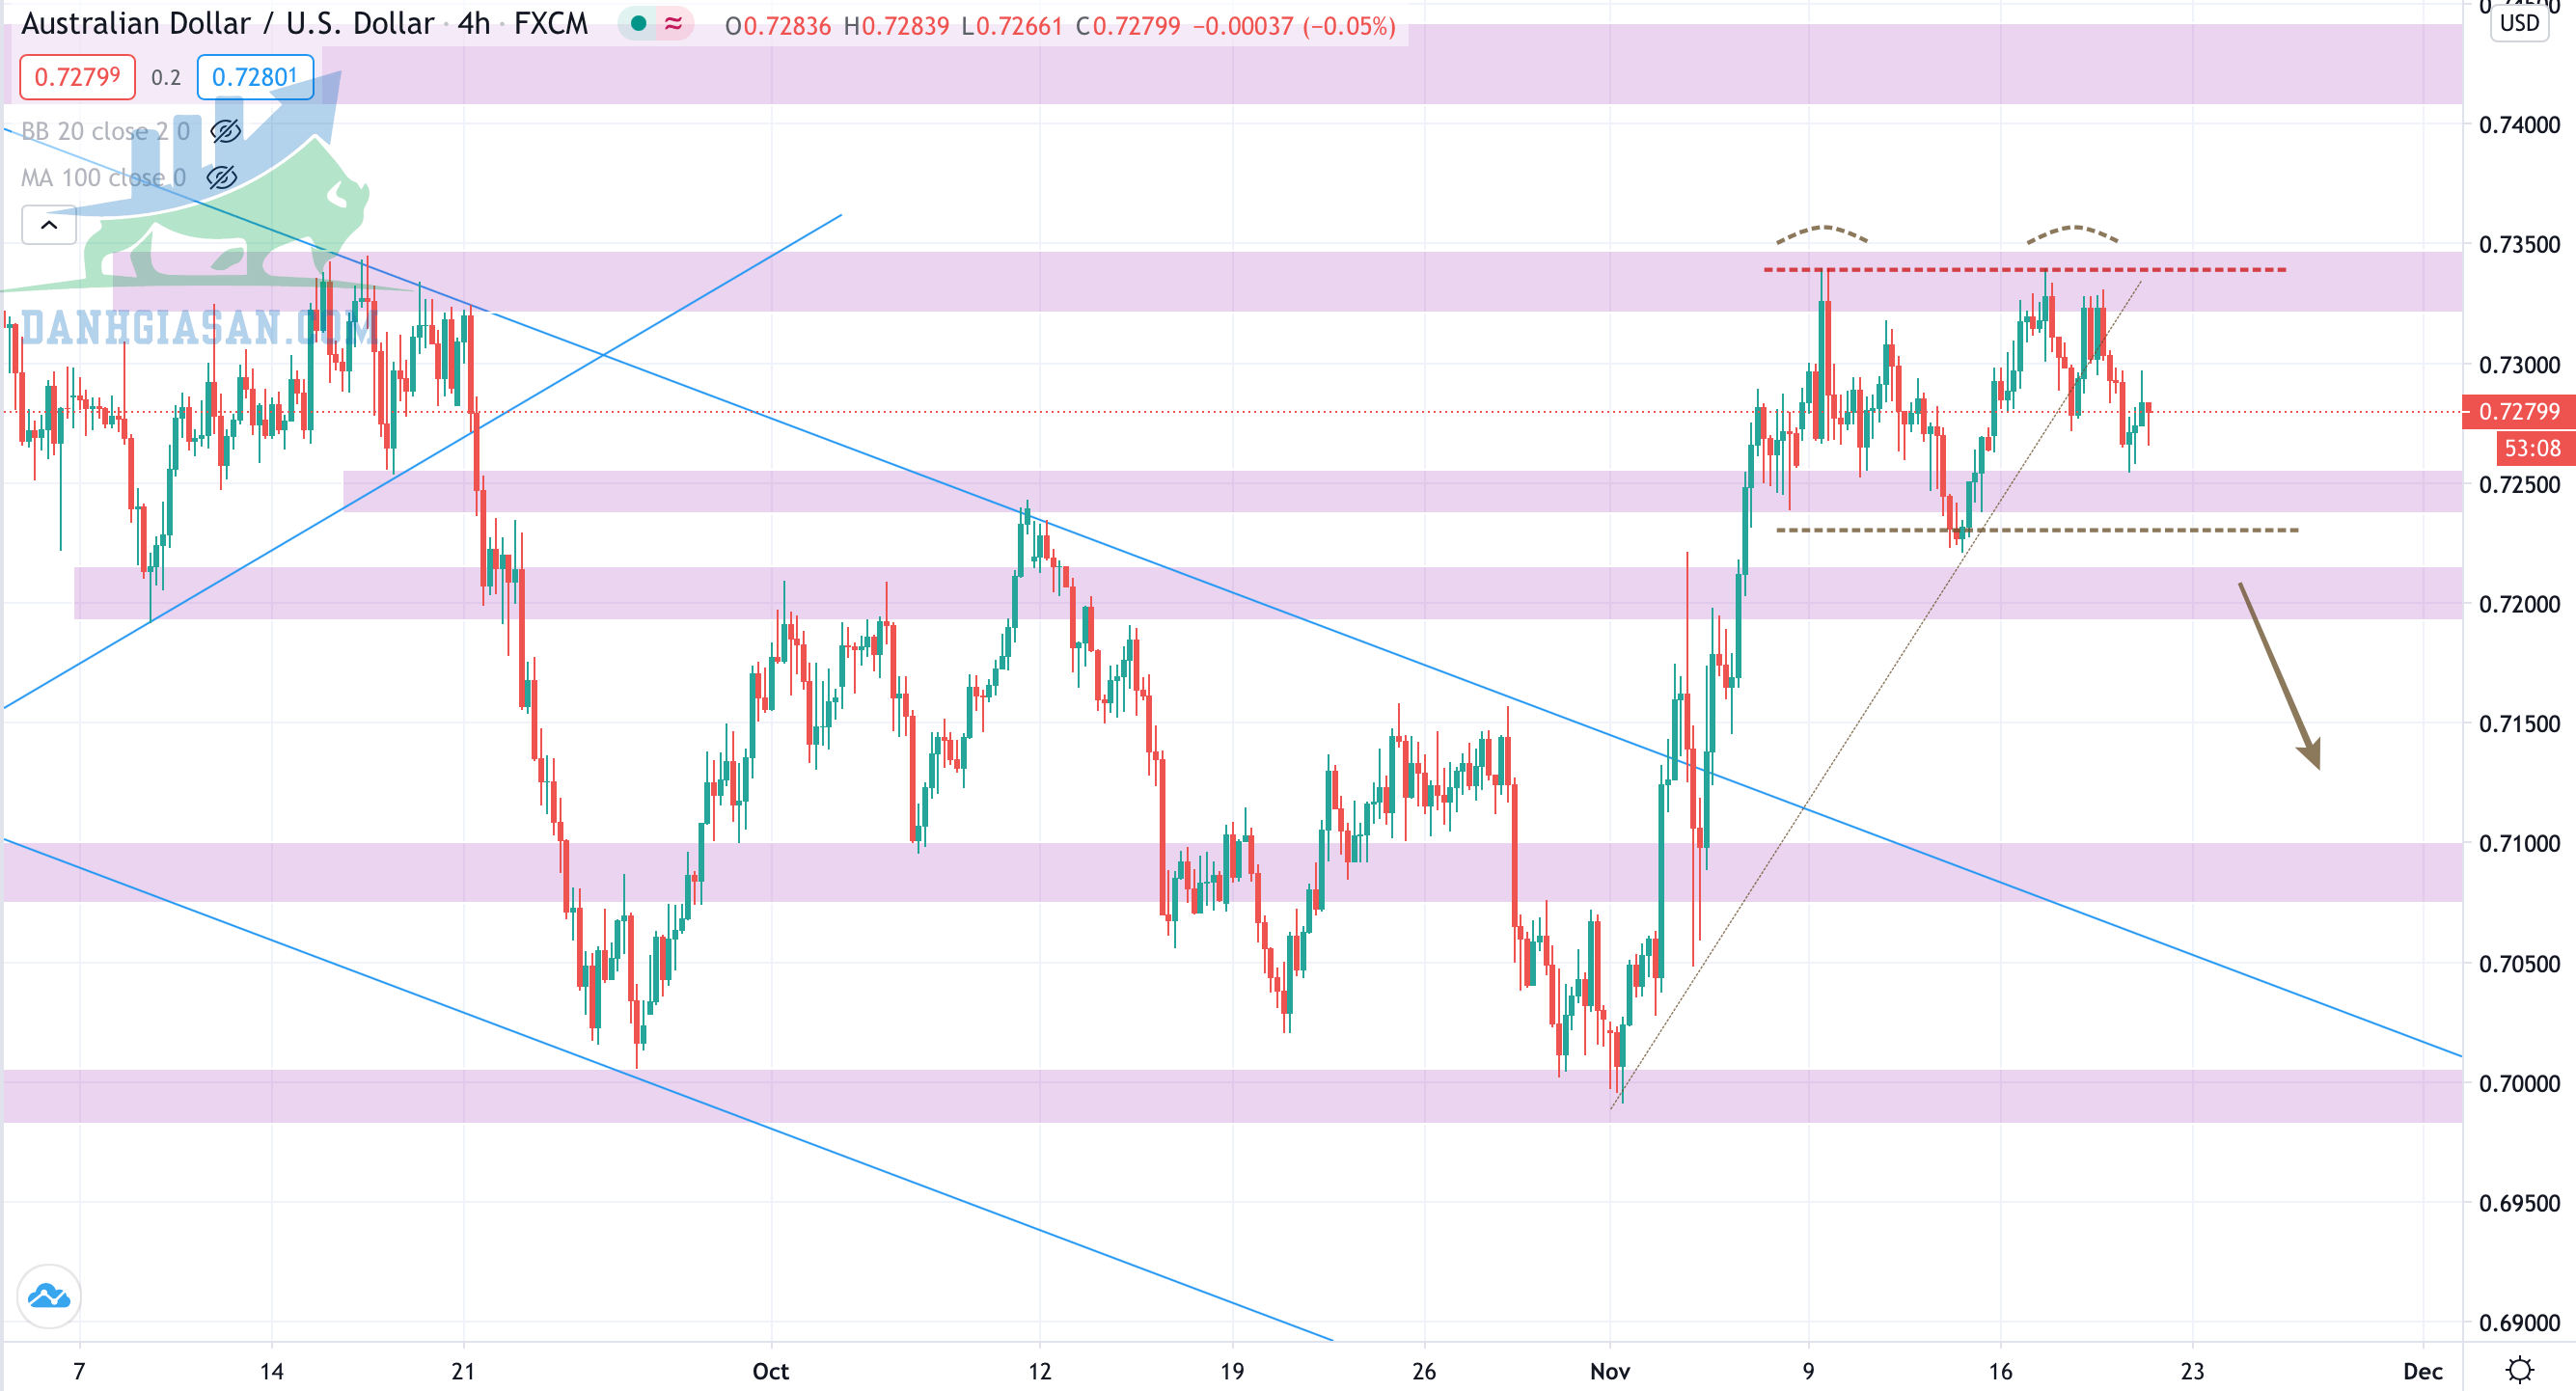Collapse the indicator legend chevron

click(x=49, y=225)
